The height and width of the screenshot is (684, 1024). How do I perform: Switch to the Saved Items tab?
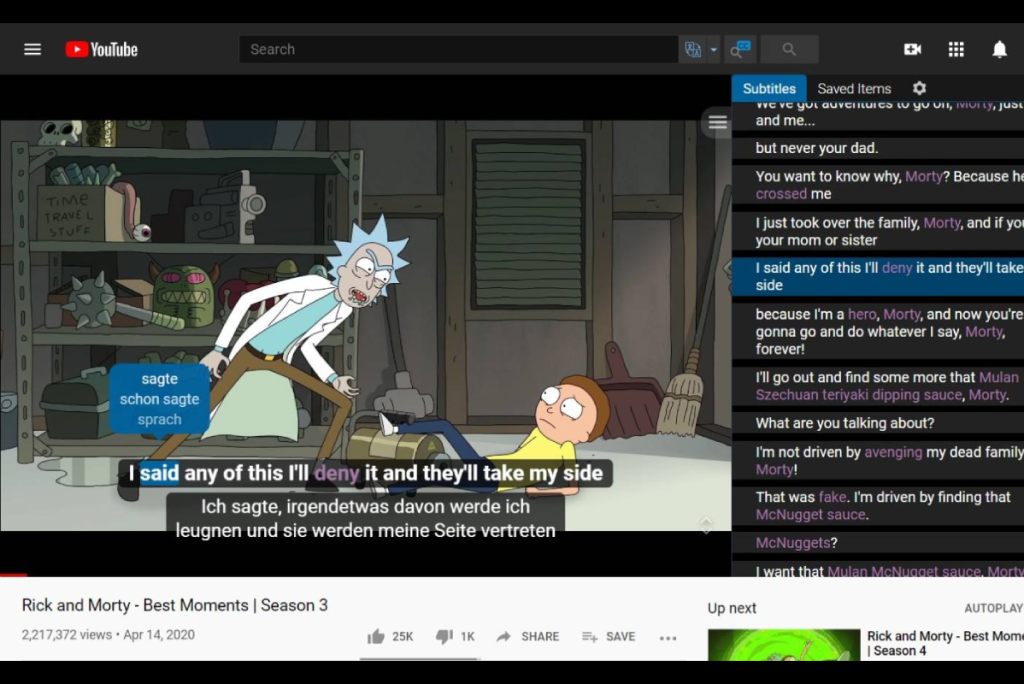pos(854,89)
